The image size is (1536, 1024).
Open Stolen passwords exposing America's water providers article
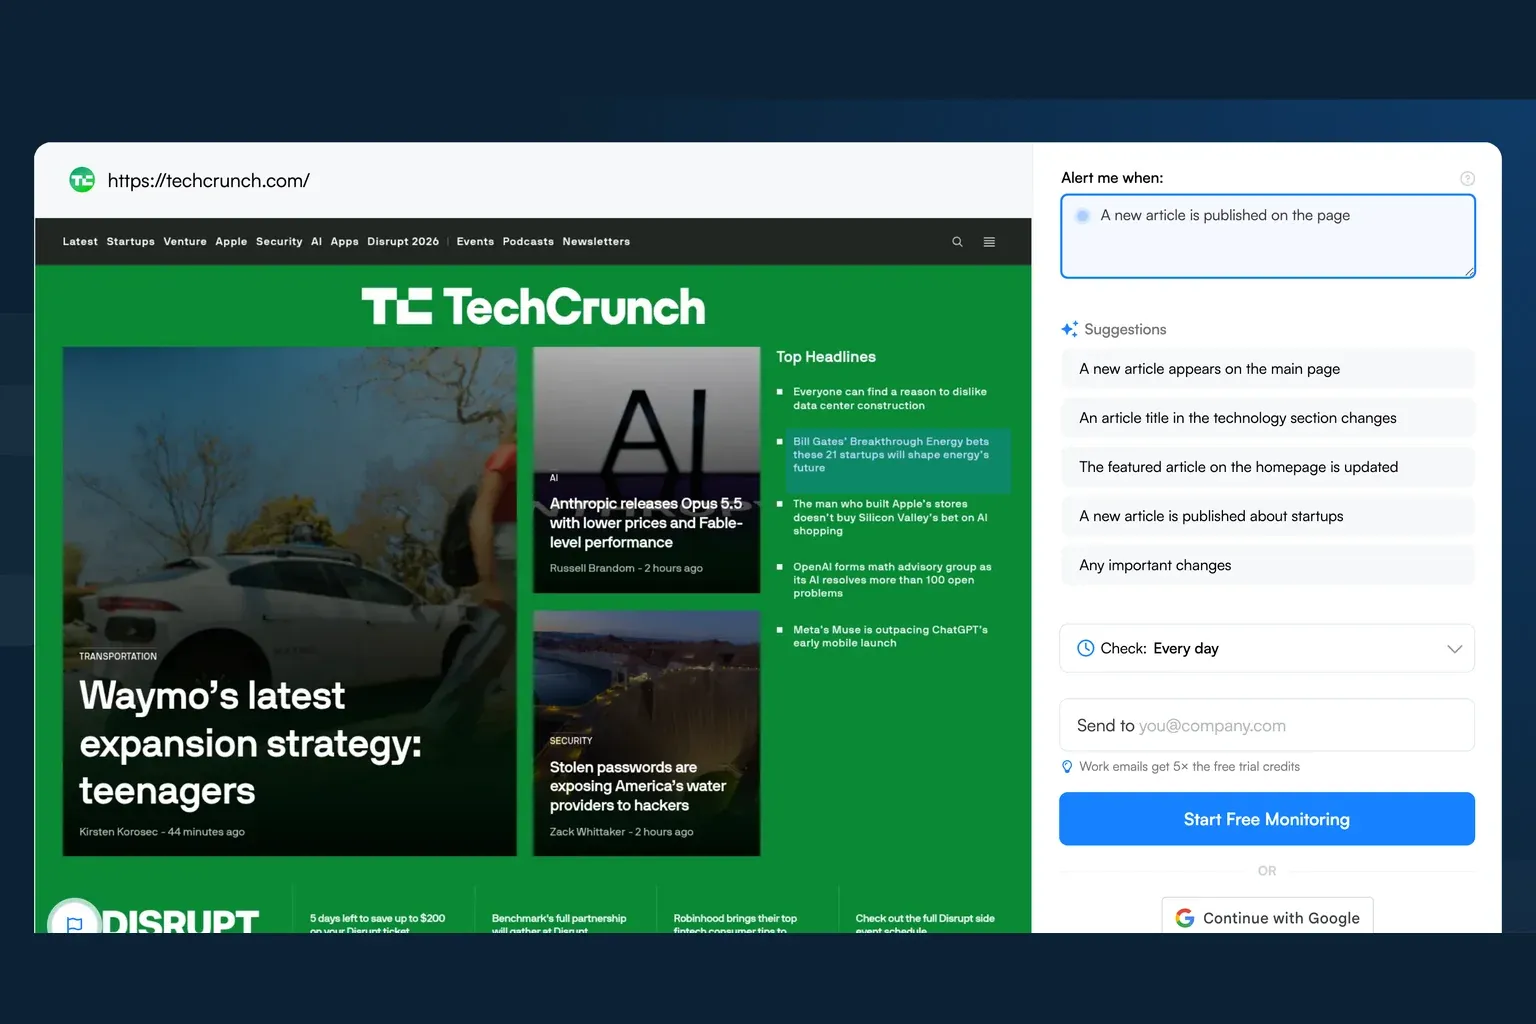pyautogui.click(x=638, y=786)
